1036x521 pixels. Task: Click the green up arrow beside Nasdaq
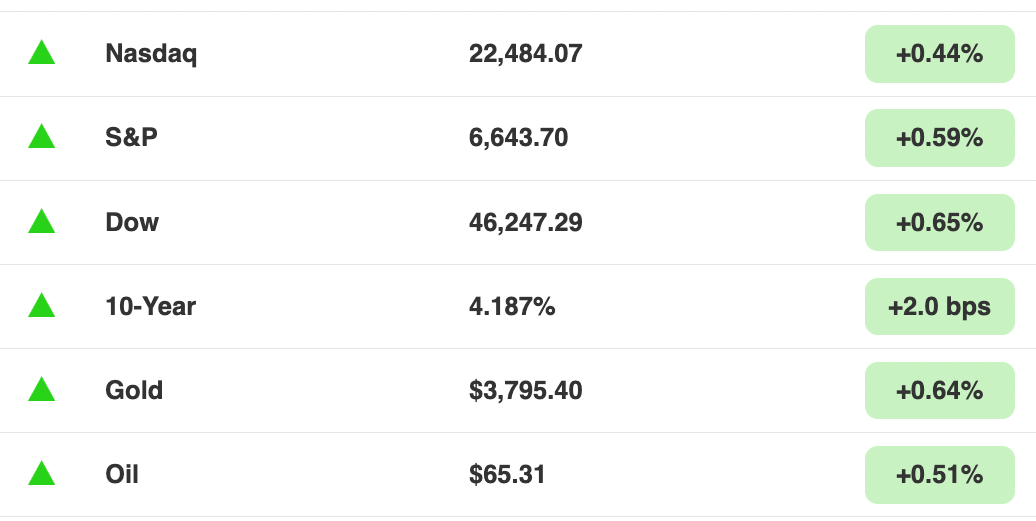[x=42, y=52]
